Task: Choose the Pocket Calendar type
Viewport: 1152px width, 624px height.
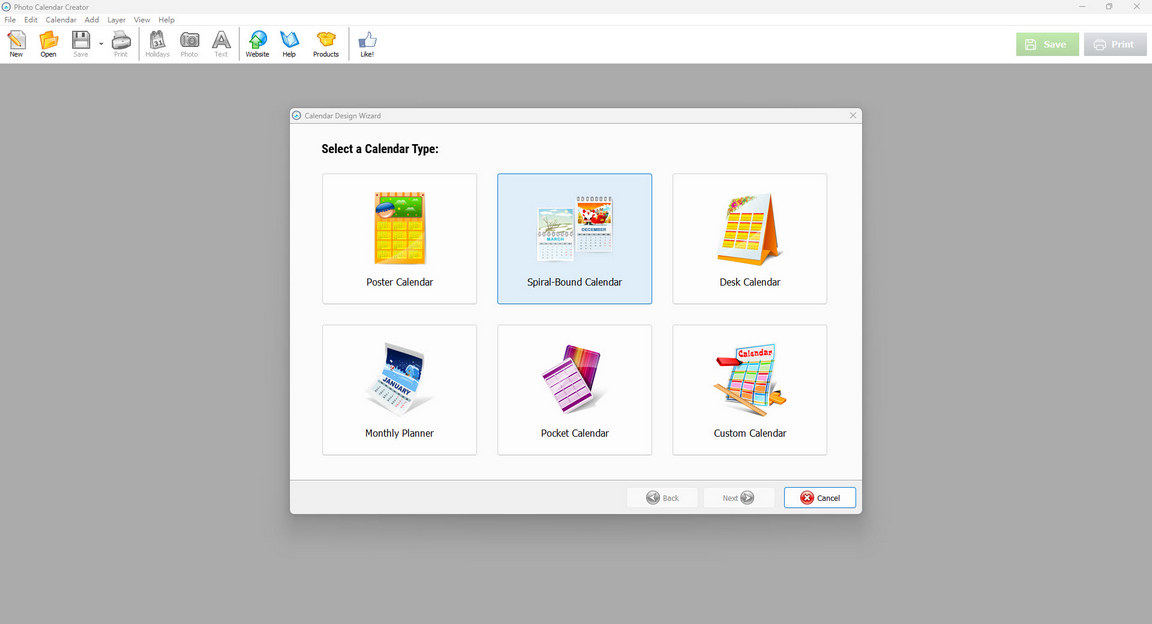Action: (575, 390)
